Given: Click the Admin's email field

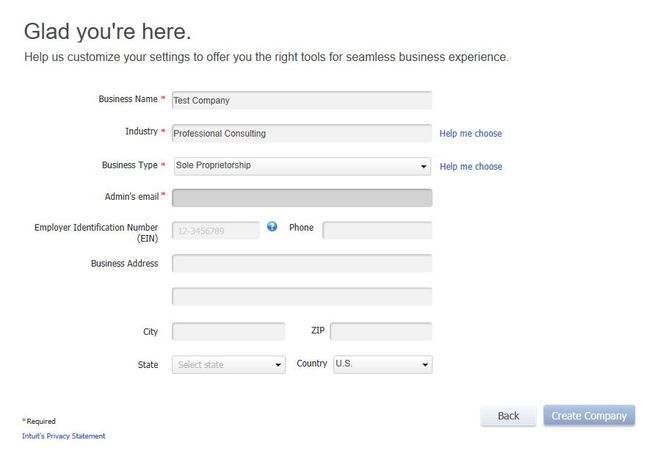Looking at the screenshot, I should [x=301, y=198].
